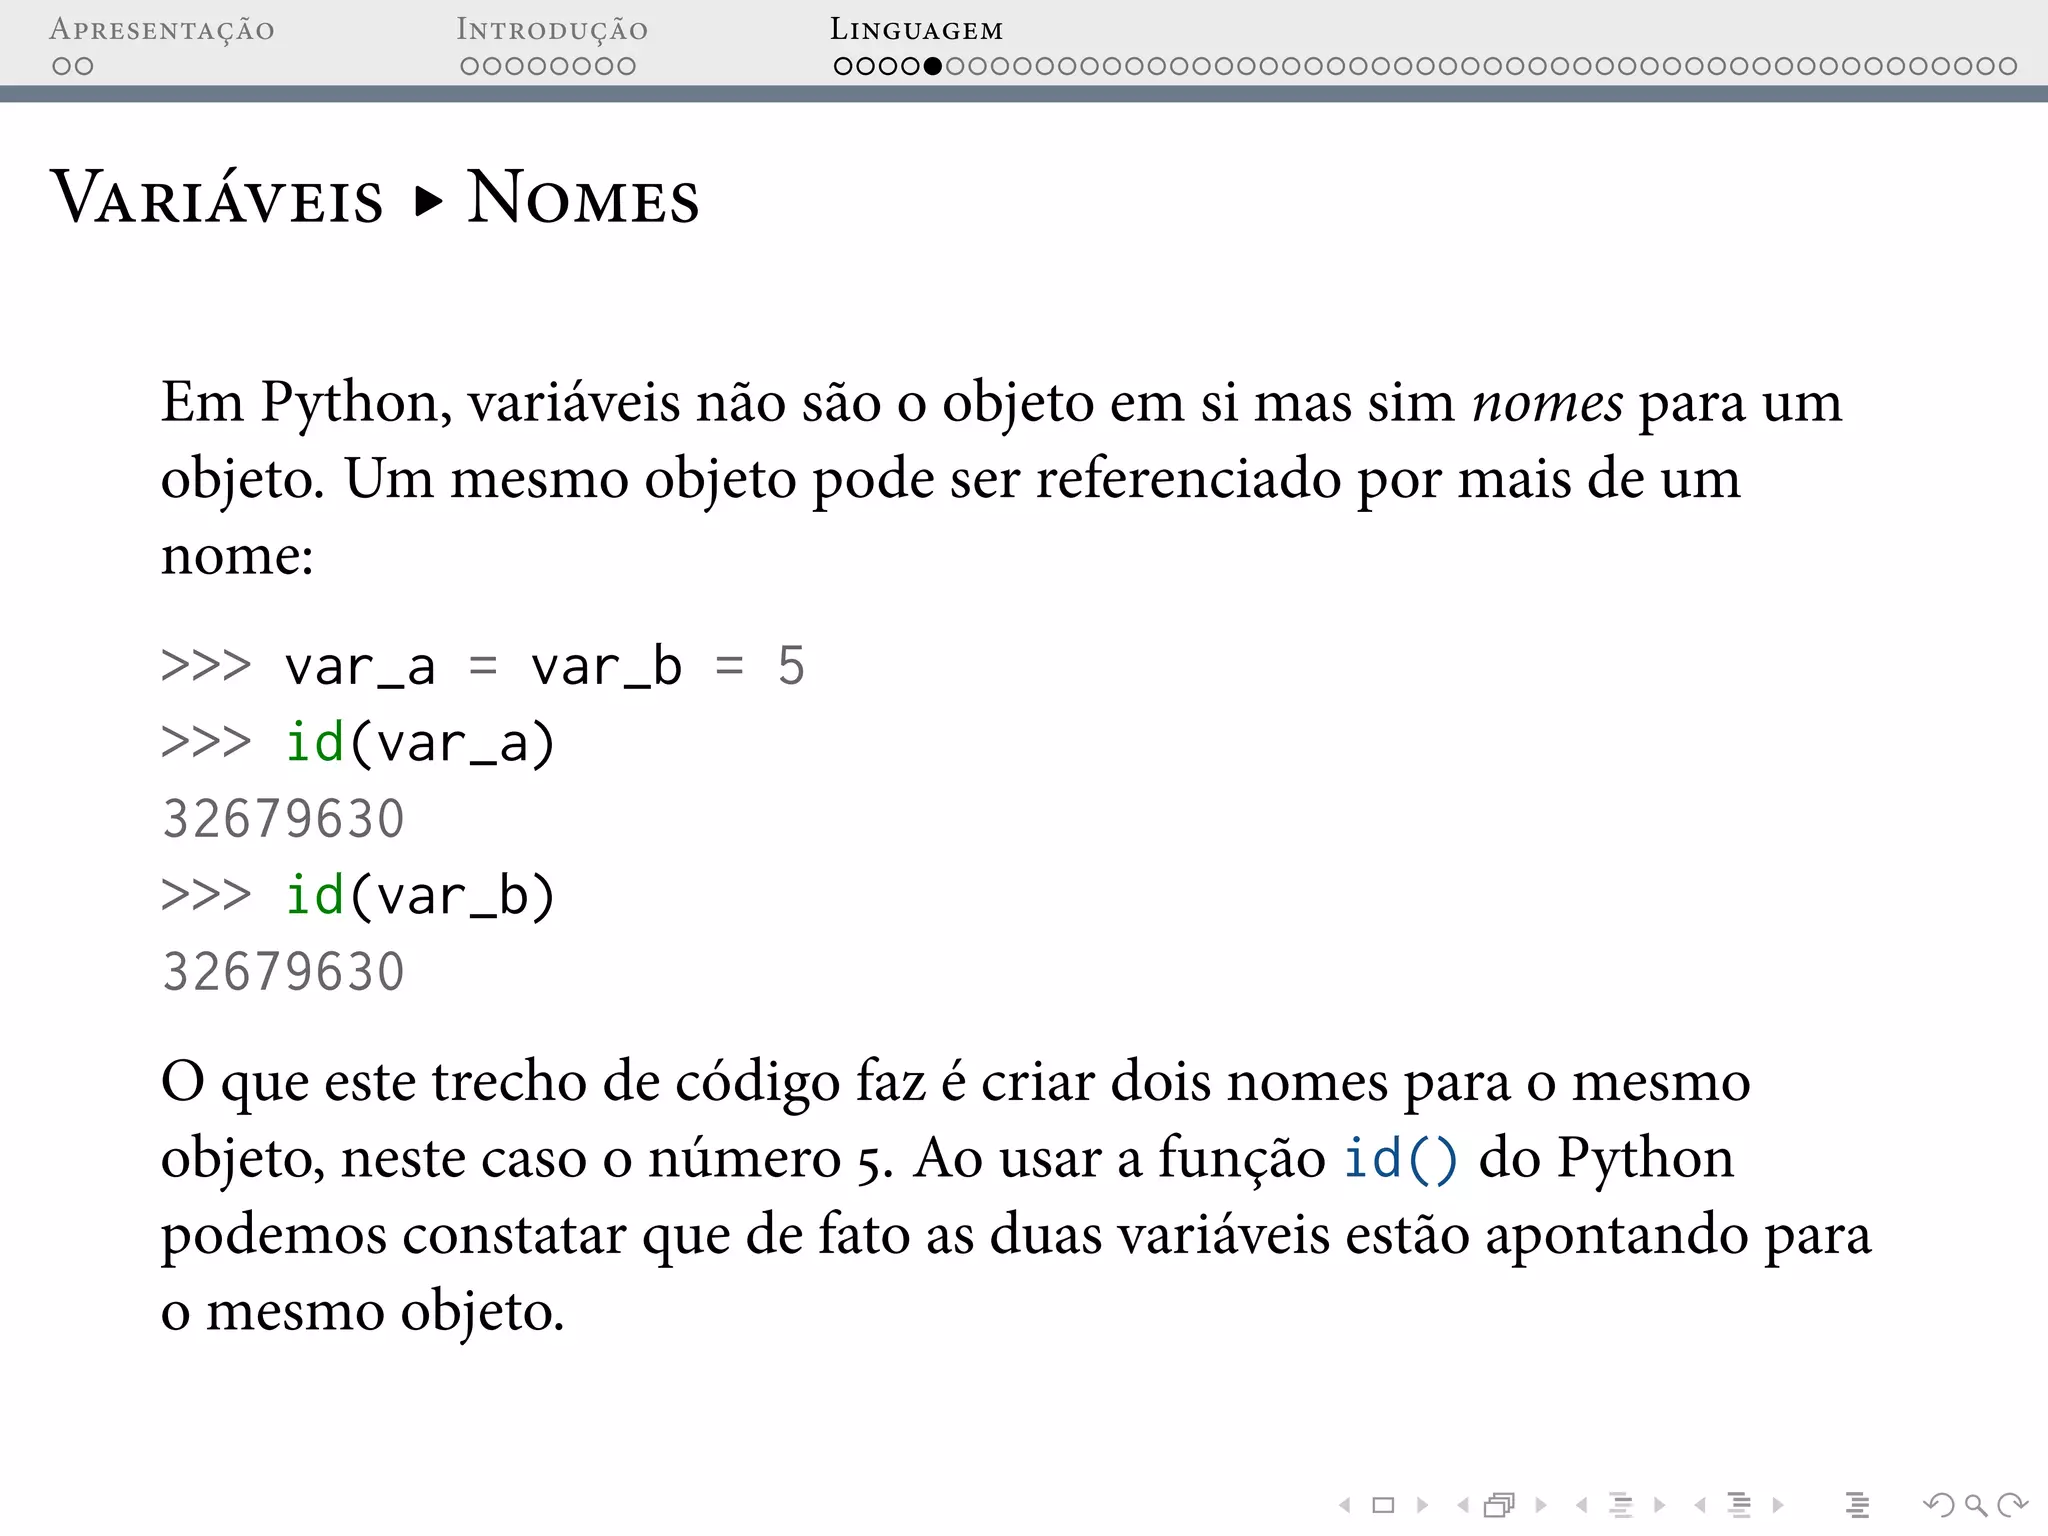Screen dimensions: 2048x1536
Task: Select first slide circle under Introdução
Action: (x=470, y=66)
